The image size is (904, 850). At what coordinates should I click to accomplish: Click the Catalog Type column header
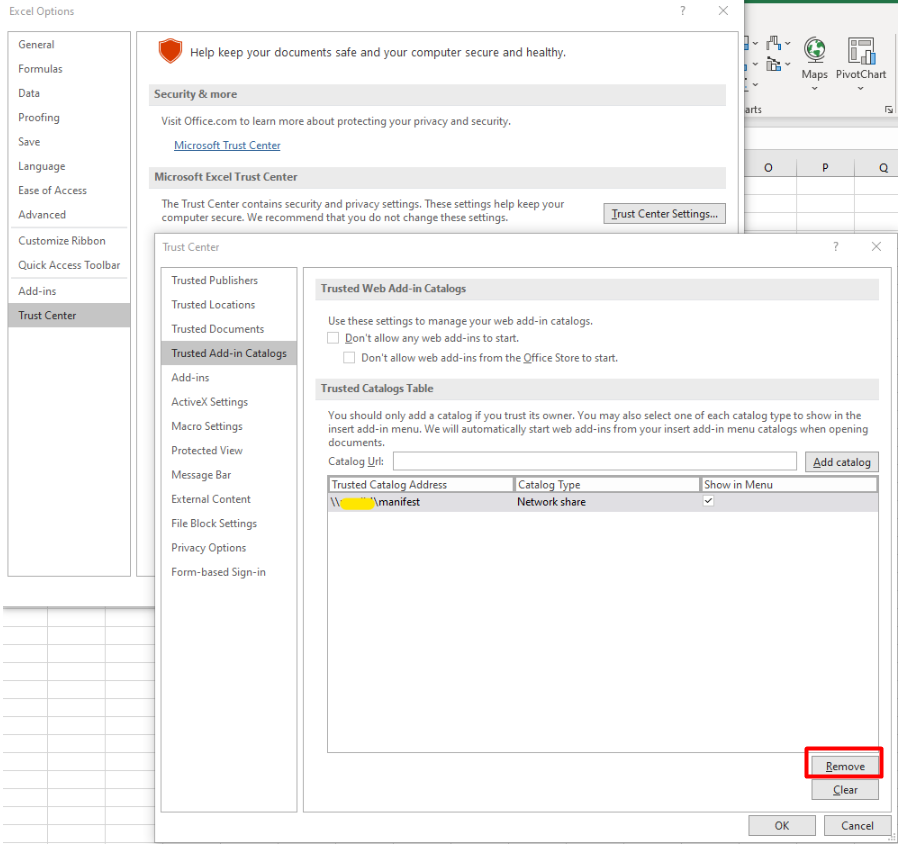coord(607,484)
